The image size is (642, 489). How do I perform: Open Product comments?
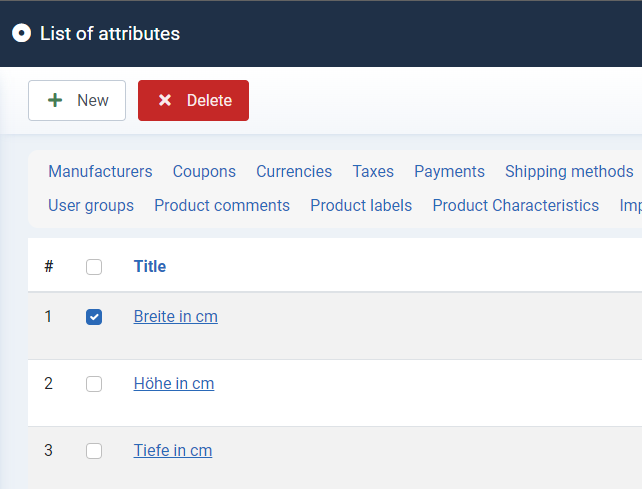pyautogui.click(x=222, y=205)
